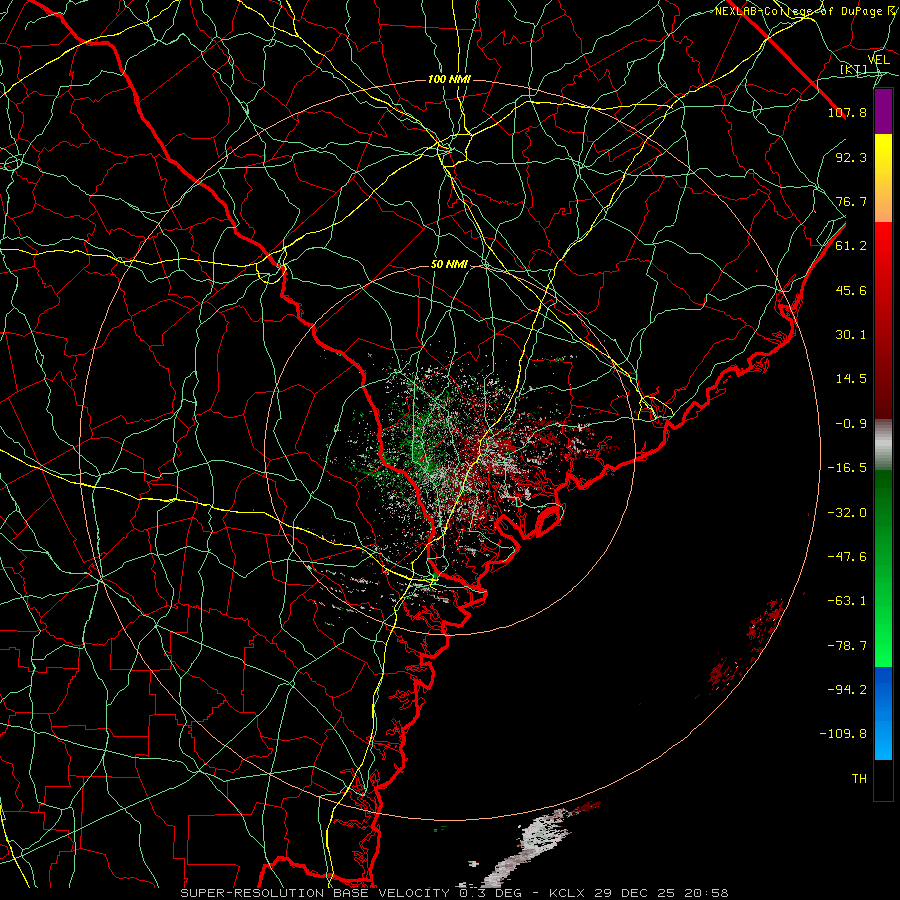Click the TH label beside the scale

point(859,779)
